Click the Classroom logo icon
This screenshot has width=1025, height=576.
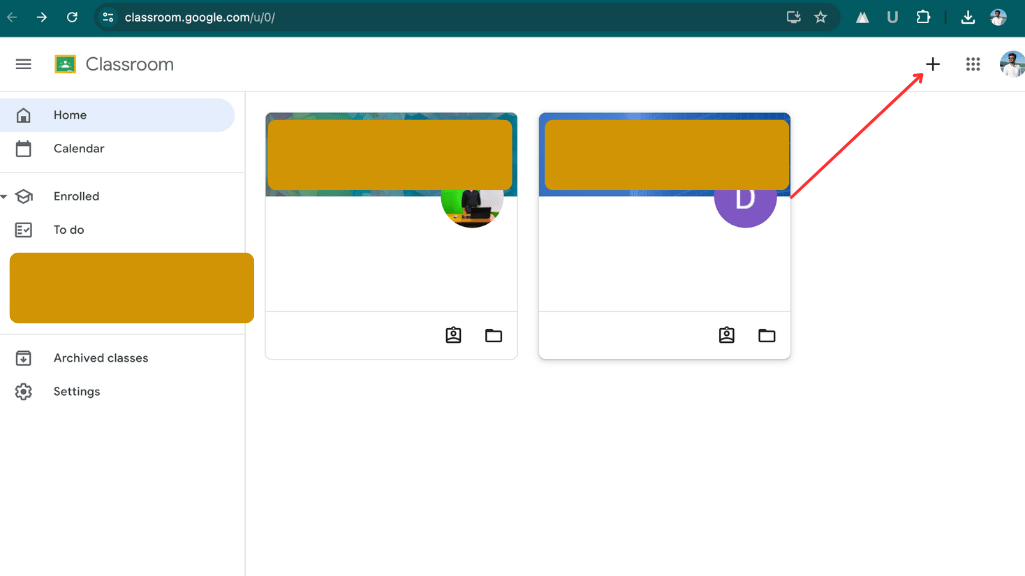65,63
